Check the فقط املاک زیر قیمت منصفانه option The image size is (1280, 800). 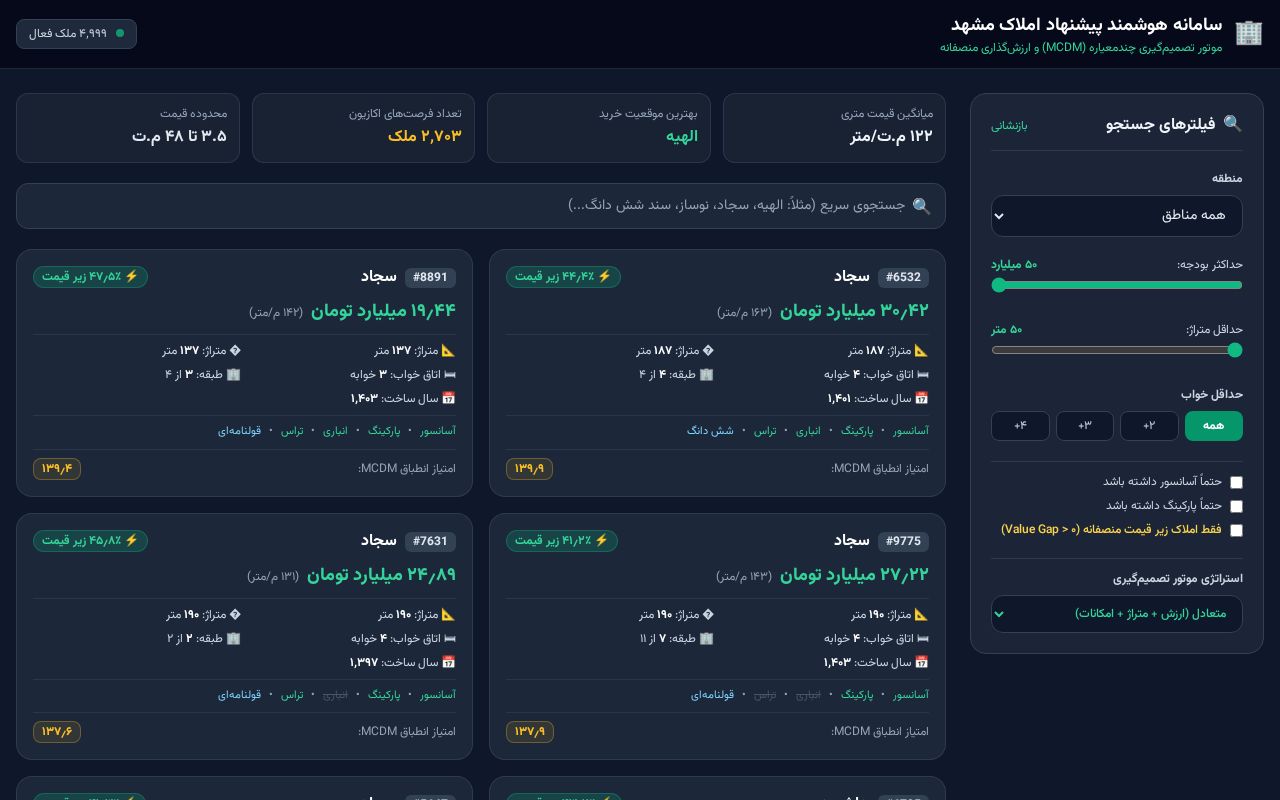pyautogui.click(x=1236, y=530)
